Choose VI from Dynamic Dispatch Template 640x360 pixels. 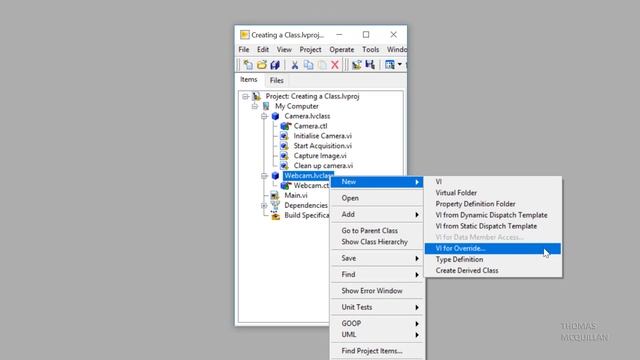point(493,215)
